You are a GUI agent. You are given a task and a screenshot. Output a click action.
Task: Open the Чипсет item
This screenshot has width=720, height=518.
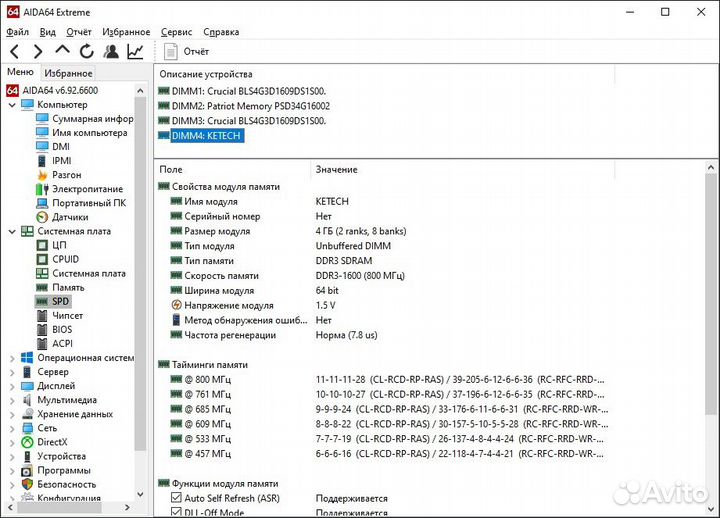click(x=60, y=315)
